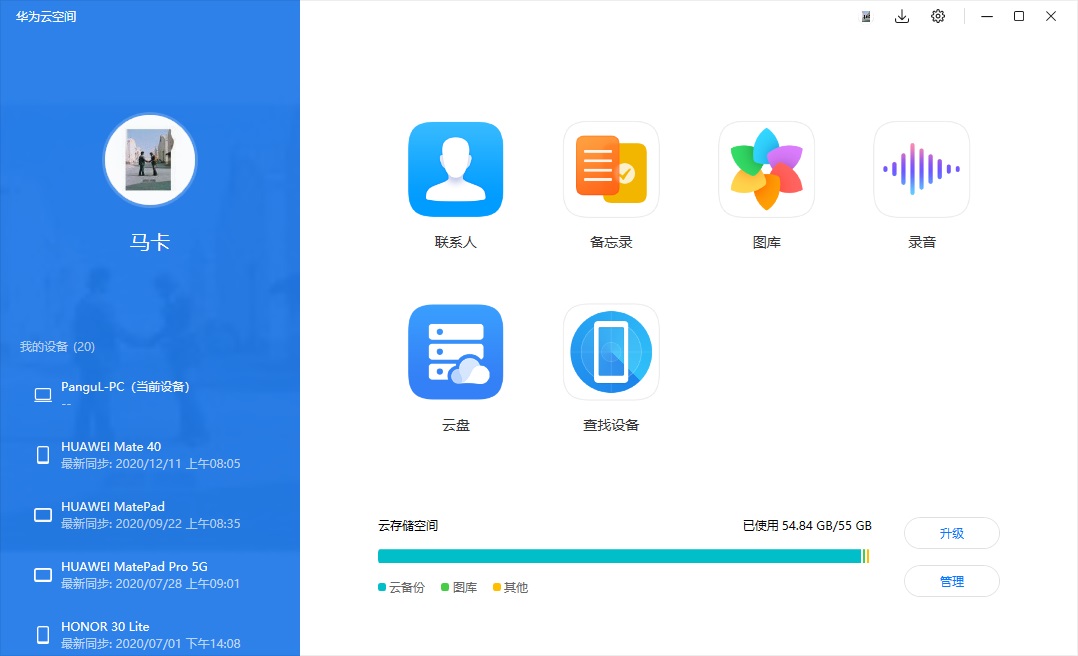
Task: Click the 查找设备 label text
Action: [610, 425]
